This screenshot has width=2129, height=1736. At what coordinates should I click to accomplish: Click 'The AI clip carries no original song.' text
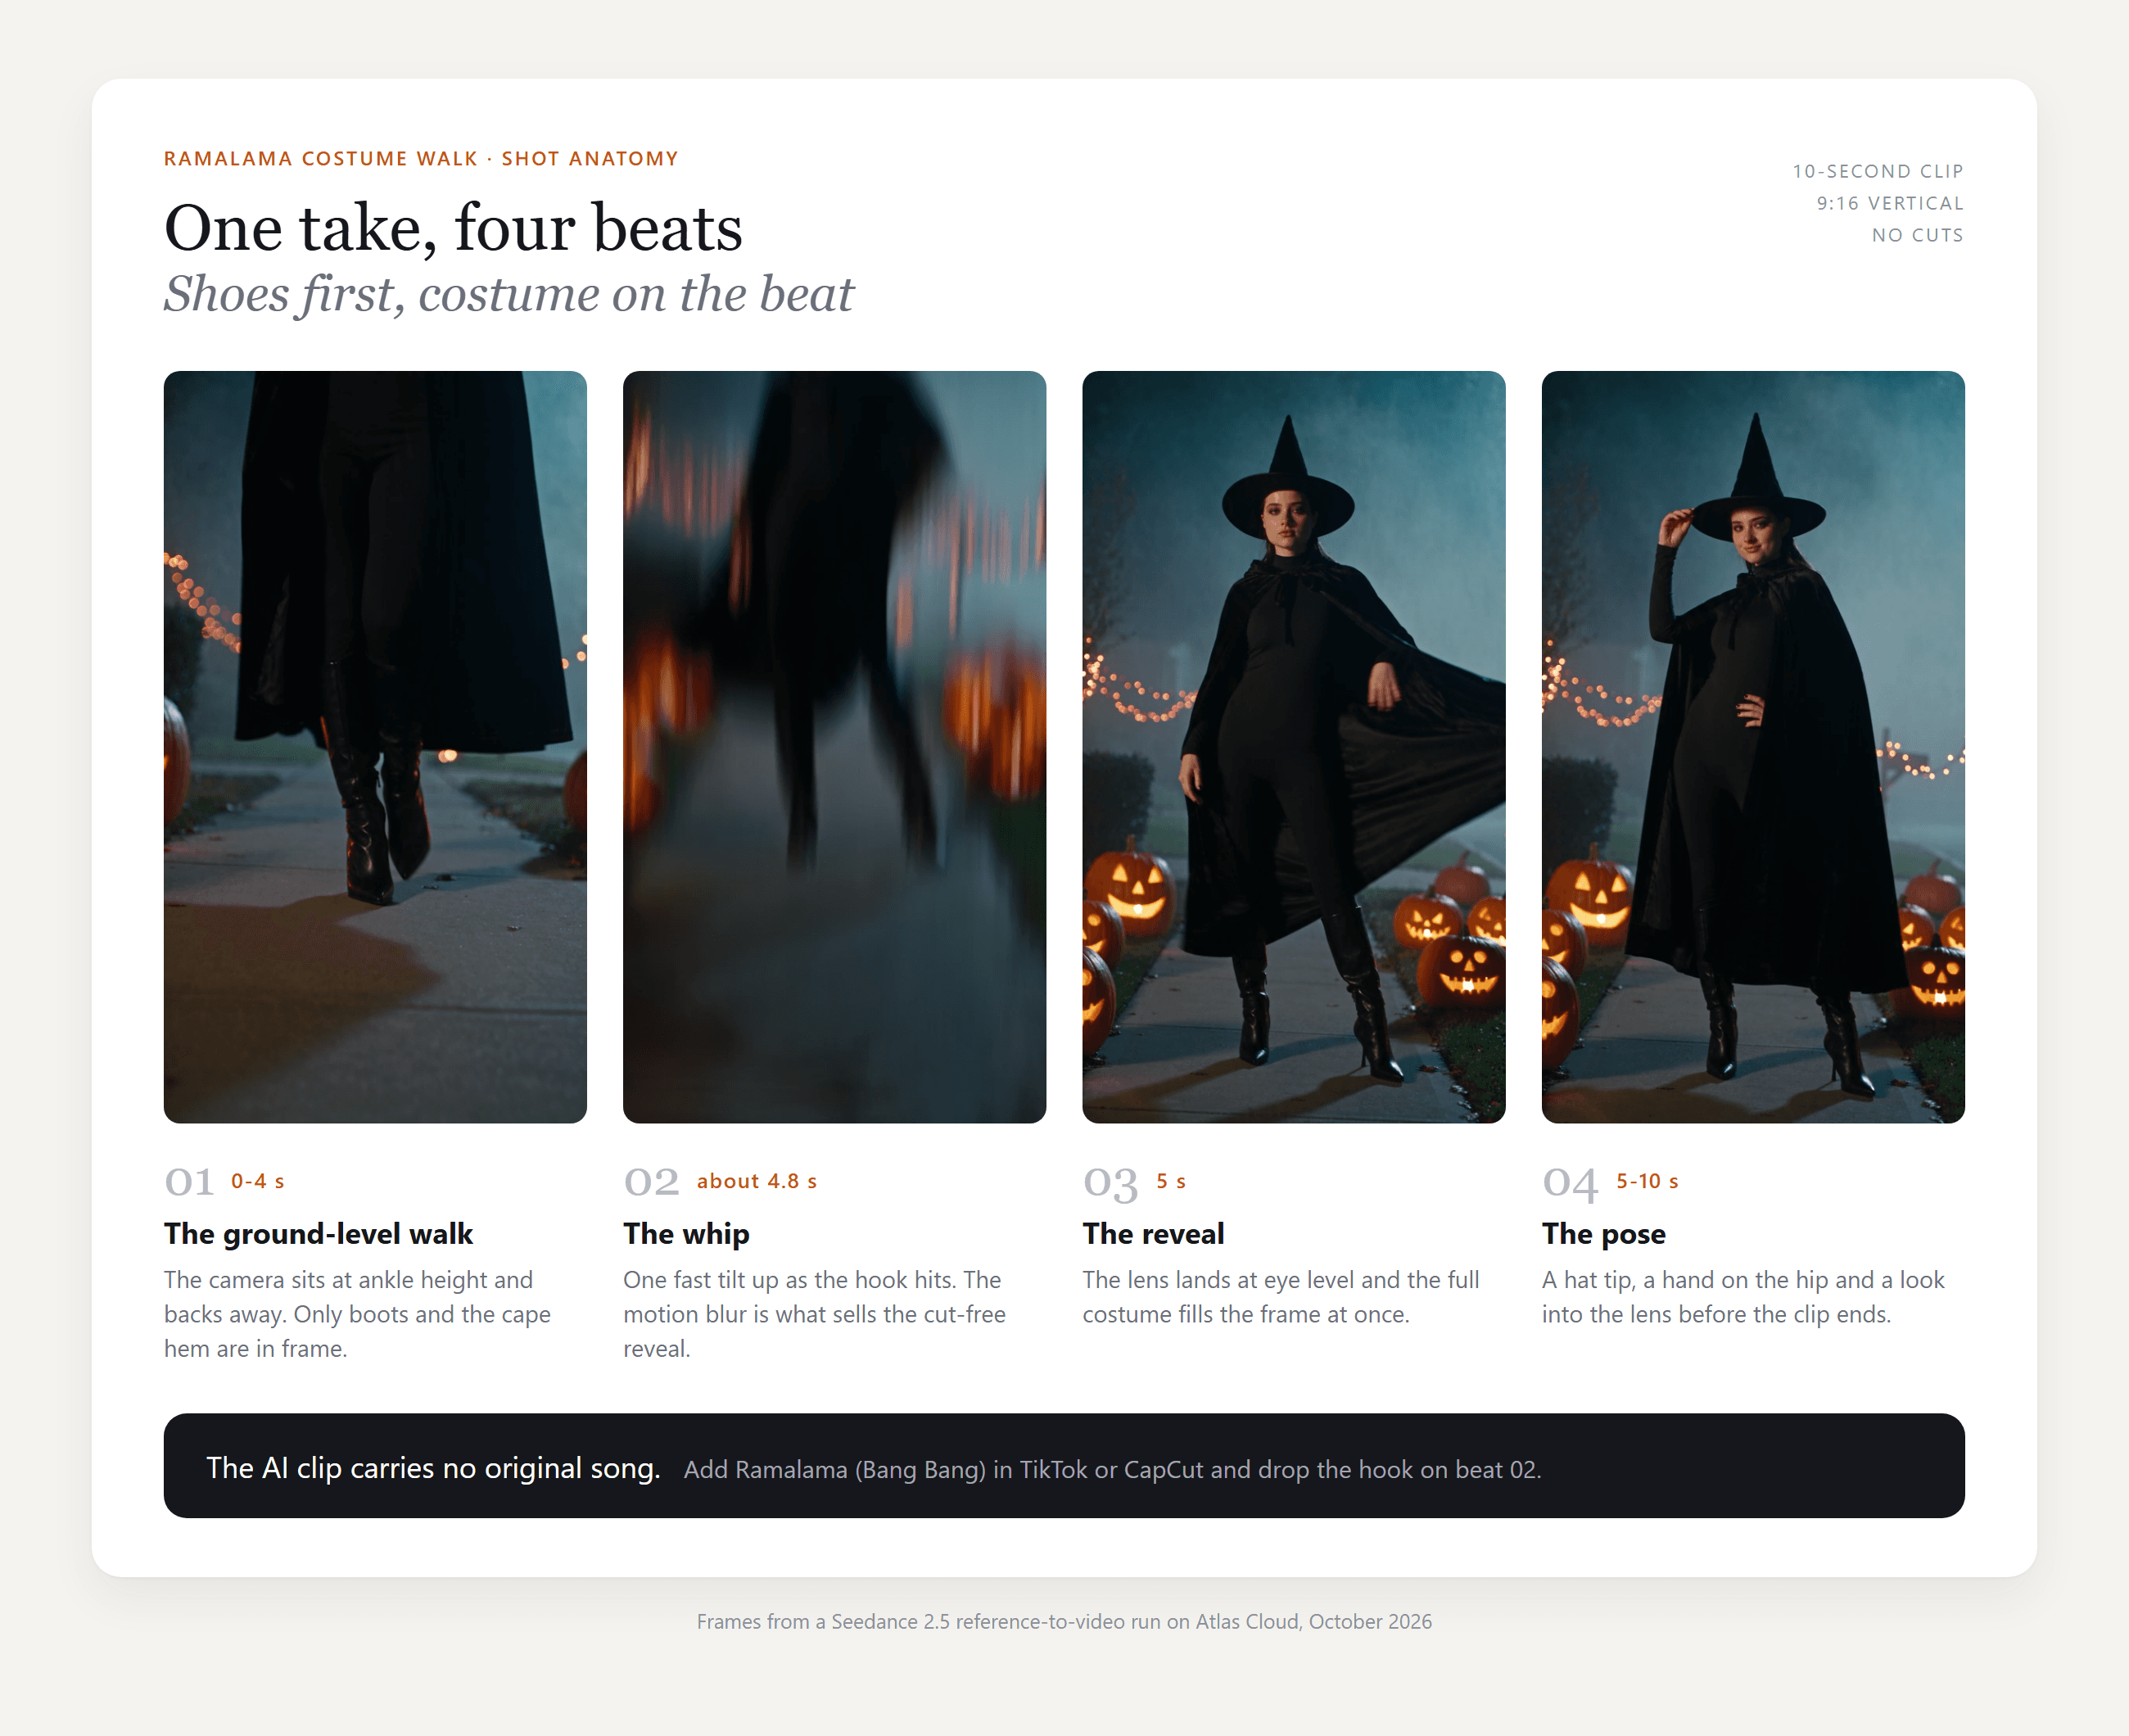433,1468
